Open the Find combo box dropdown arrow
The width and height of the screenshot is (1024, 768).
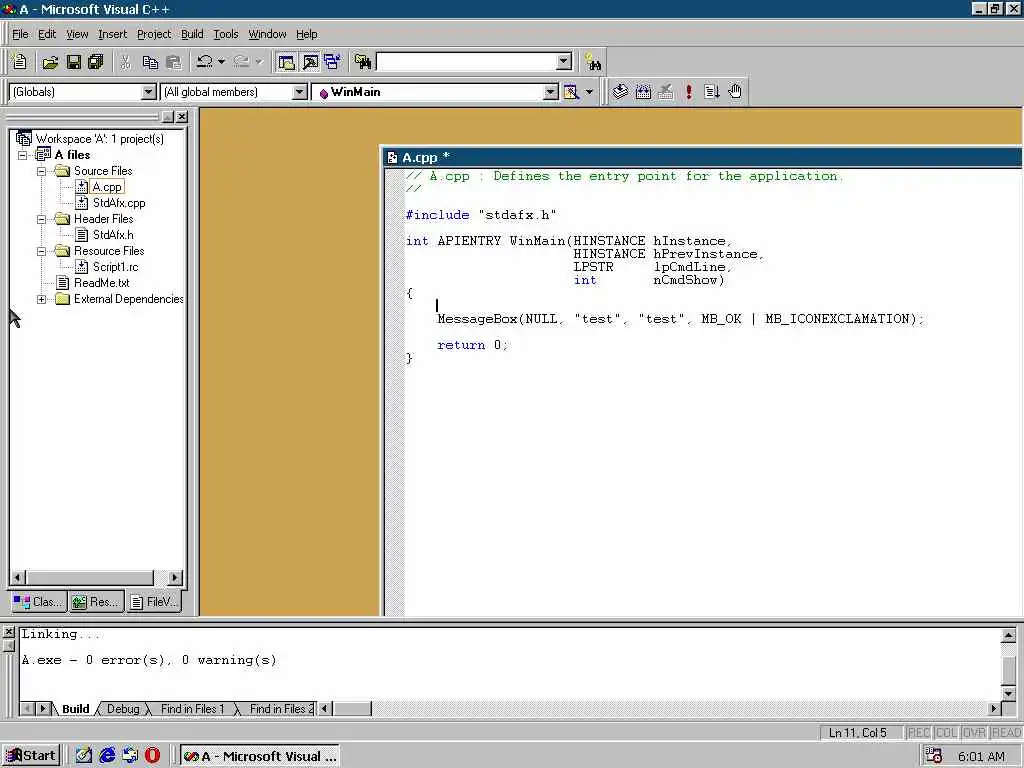click(564, 62)
